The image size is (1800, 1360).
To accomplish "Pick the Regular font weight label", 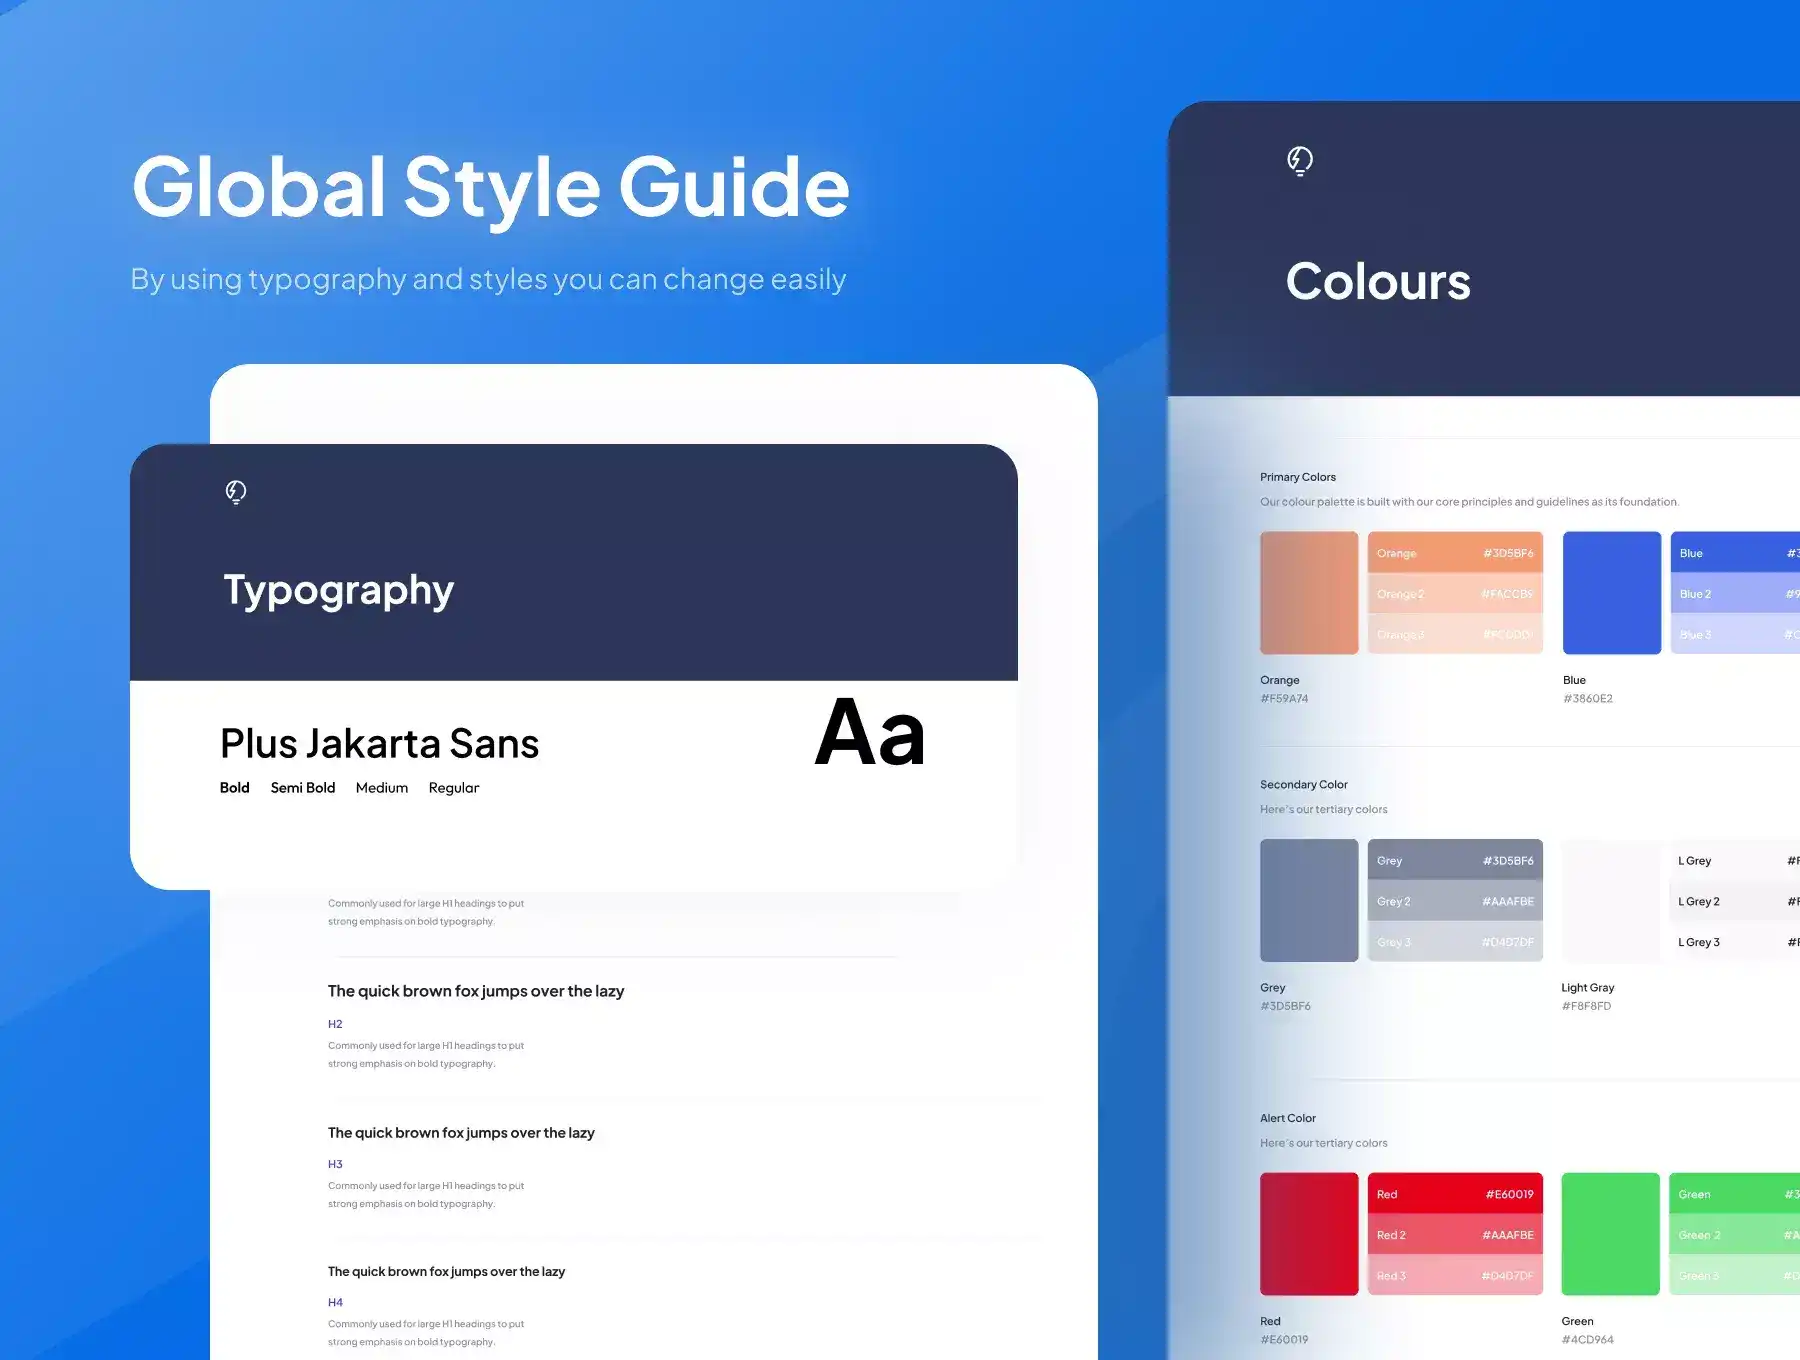I will point(453,788).
